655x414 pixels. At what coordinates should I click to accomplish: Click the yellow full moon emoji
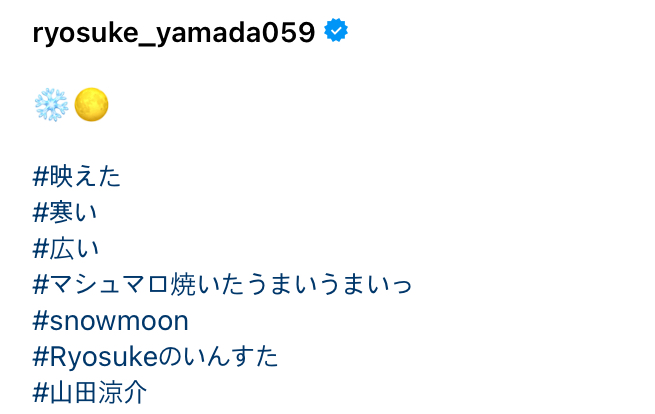(x=91, y=105)
